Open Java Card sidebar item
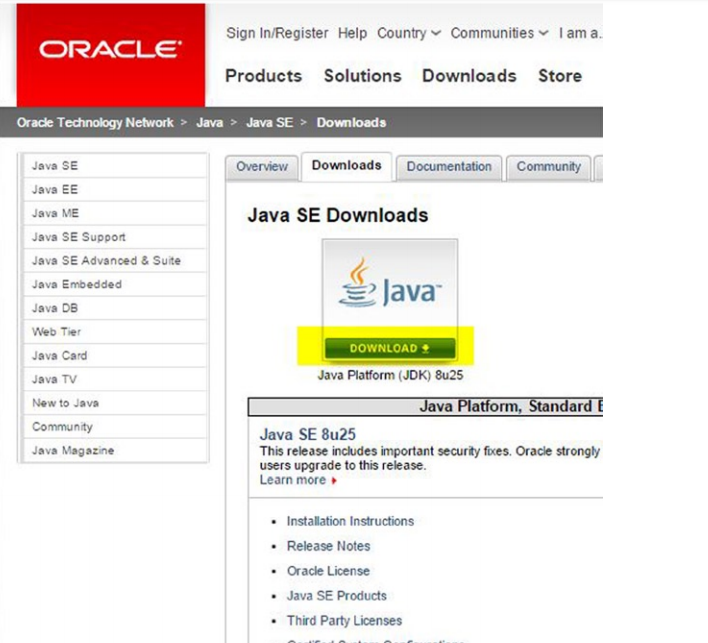Image resolution: width=708 pixels, height=643 pixels. (115, 356)
